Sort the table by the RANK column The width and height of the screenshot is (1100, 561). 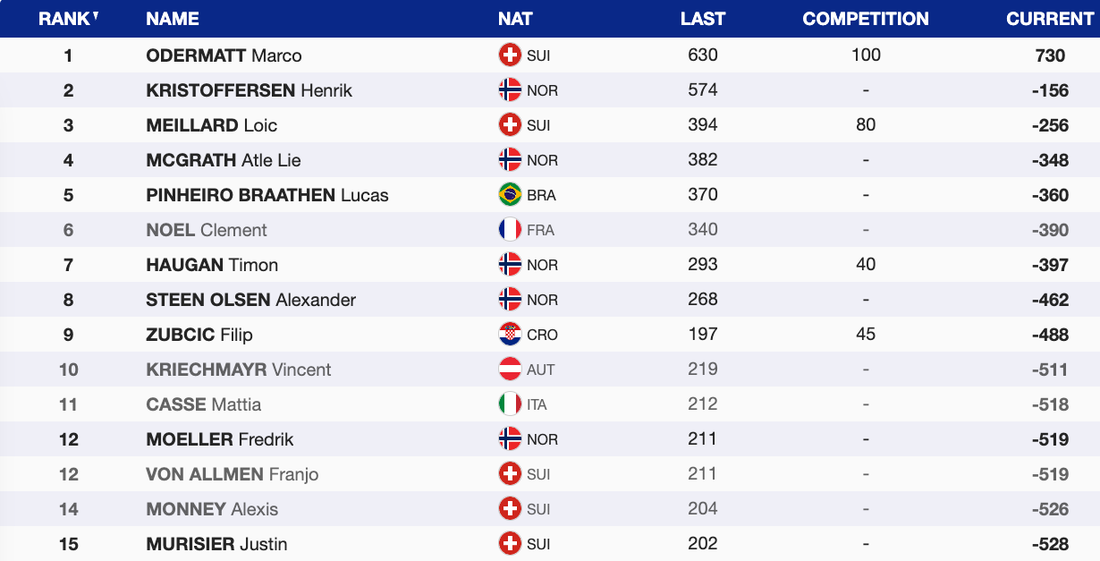tap(63, 19)
